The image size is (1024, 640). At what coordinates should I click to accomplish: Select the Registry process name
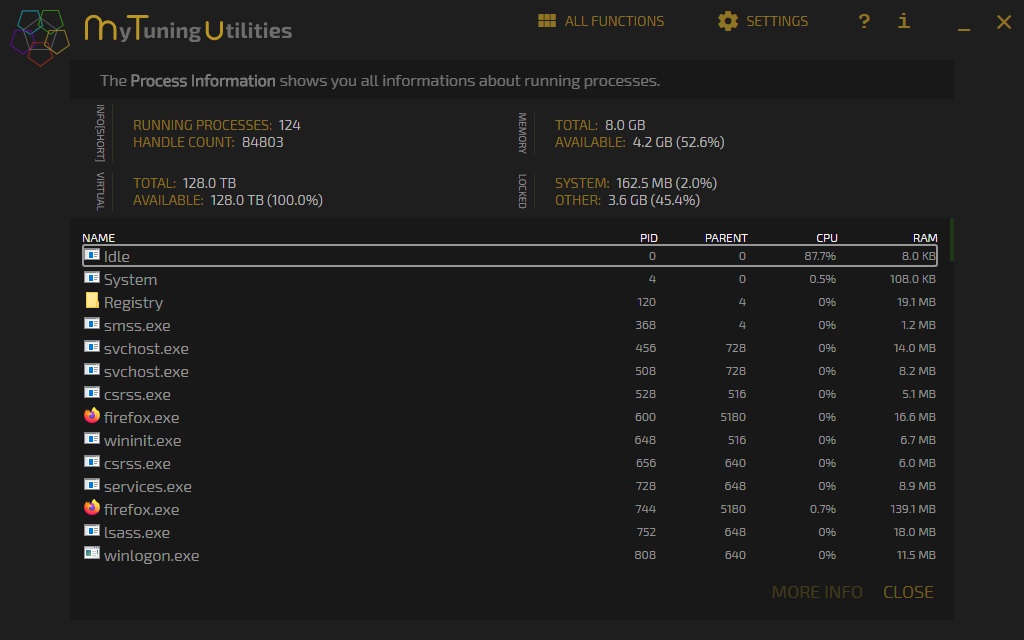coord(133,303)
